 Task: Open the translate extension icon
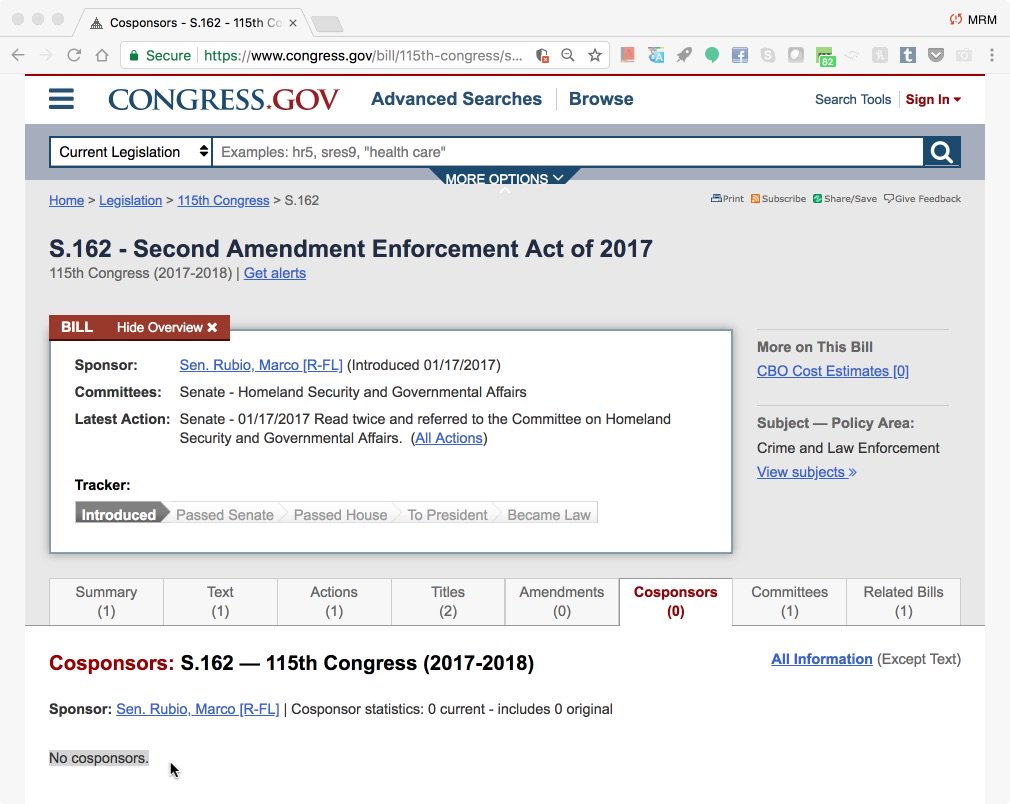(656, 55)
